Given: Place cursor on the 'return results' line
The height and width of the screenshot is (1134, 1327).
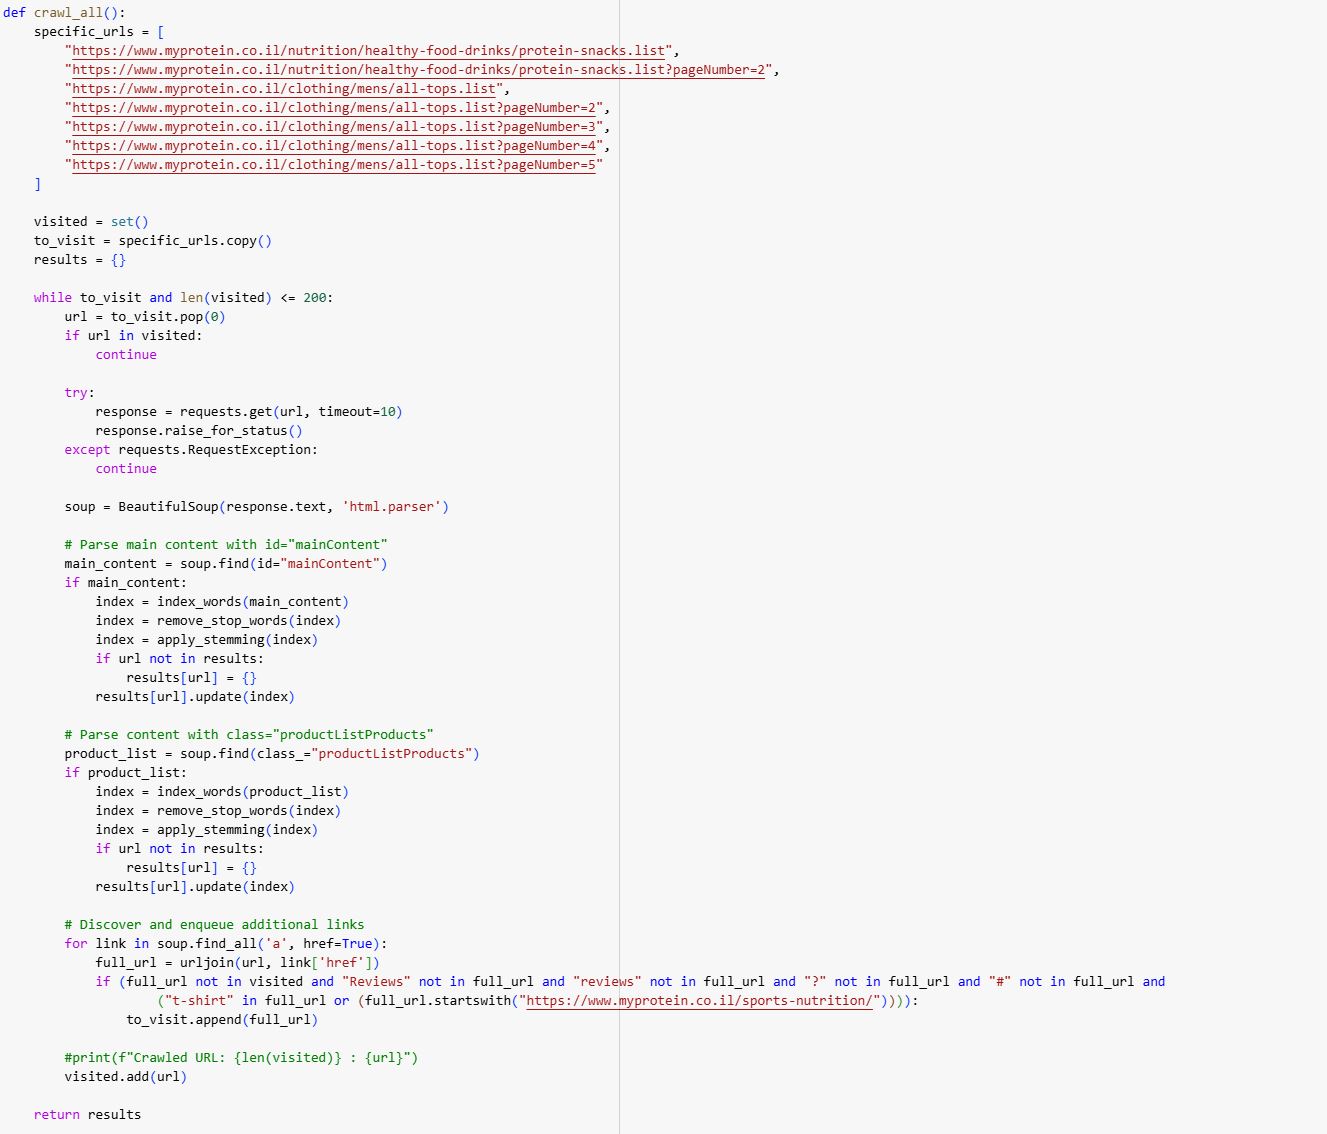Looking at the screenshot, I should [x=87, y=1115].
